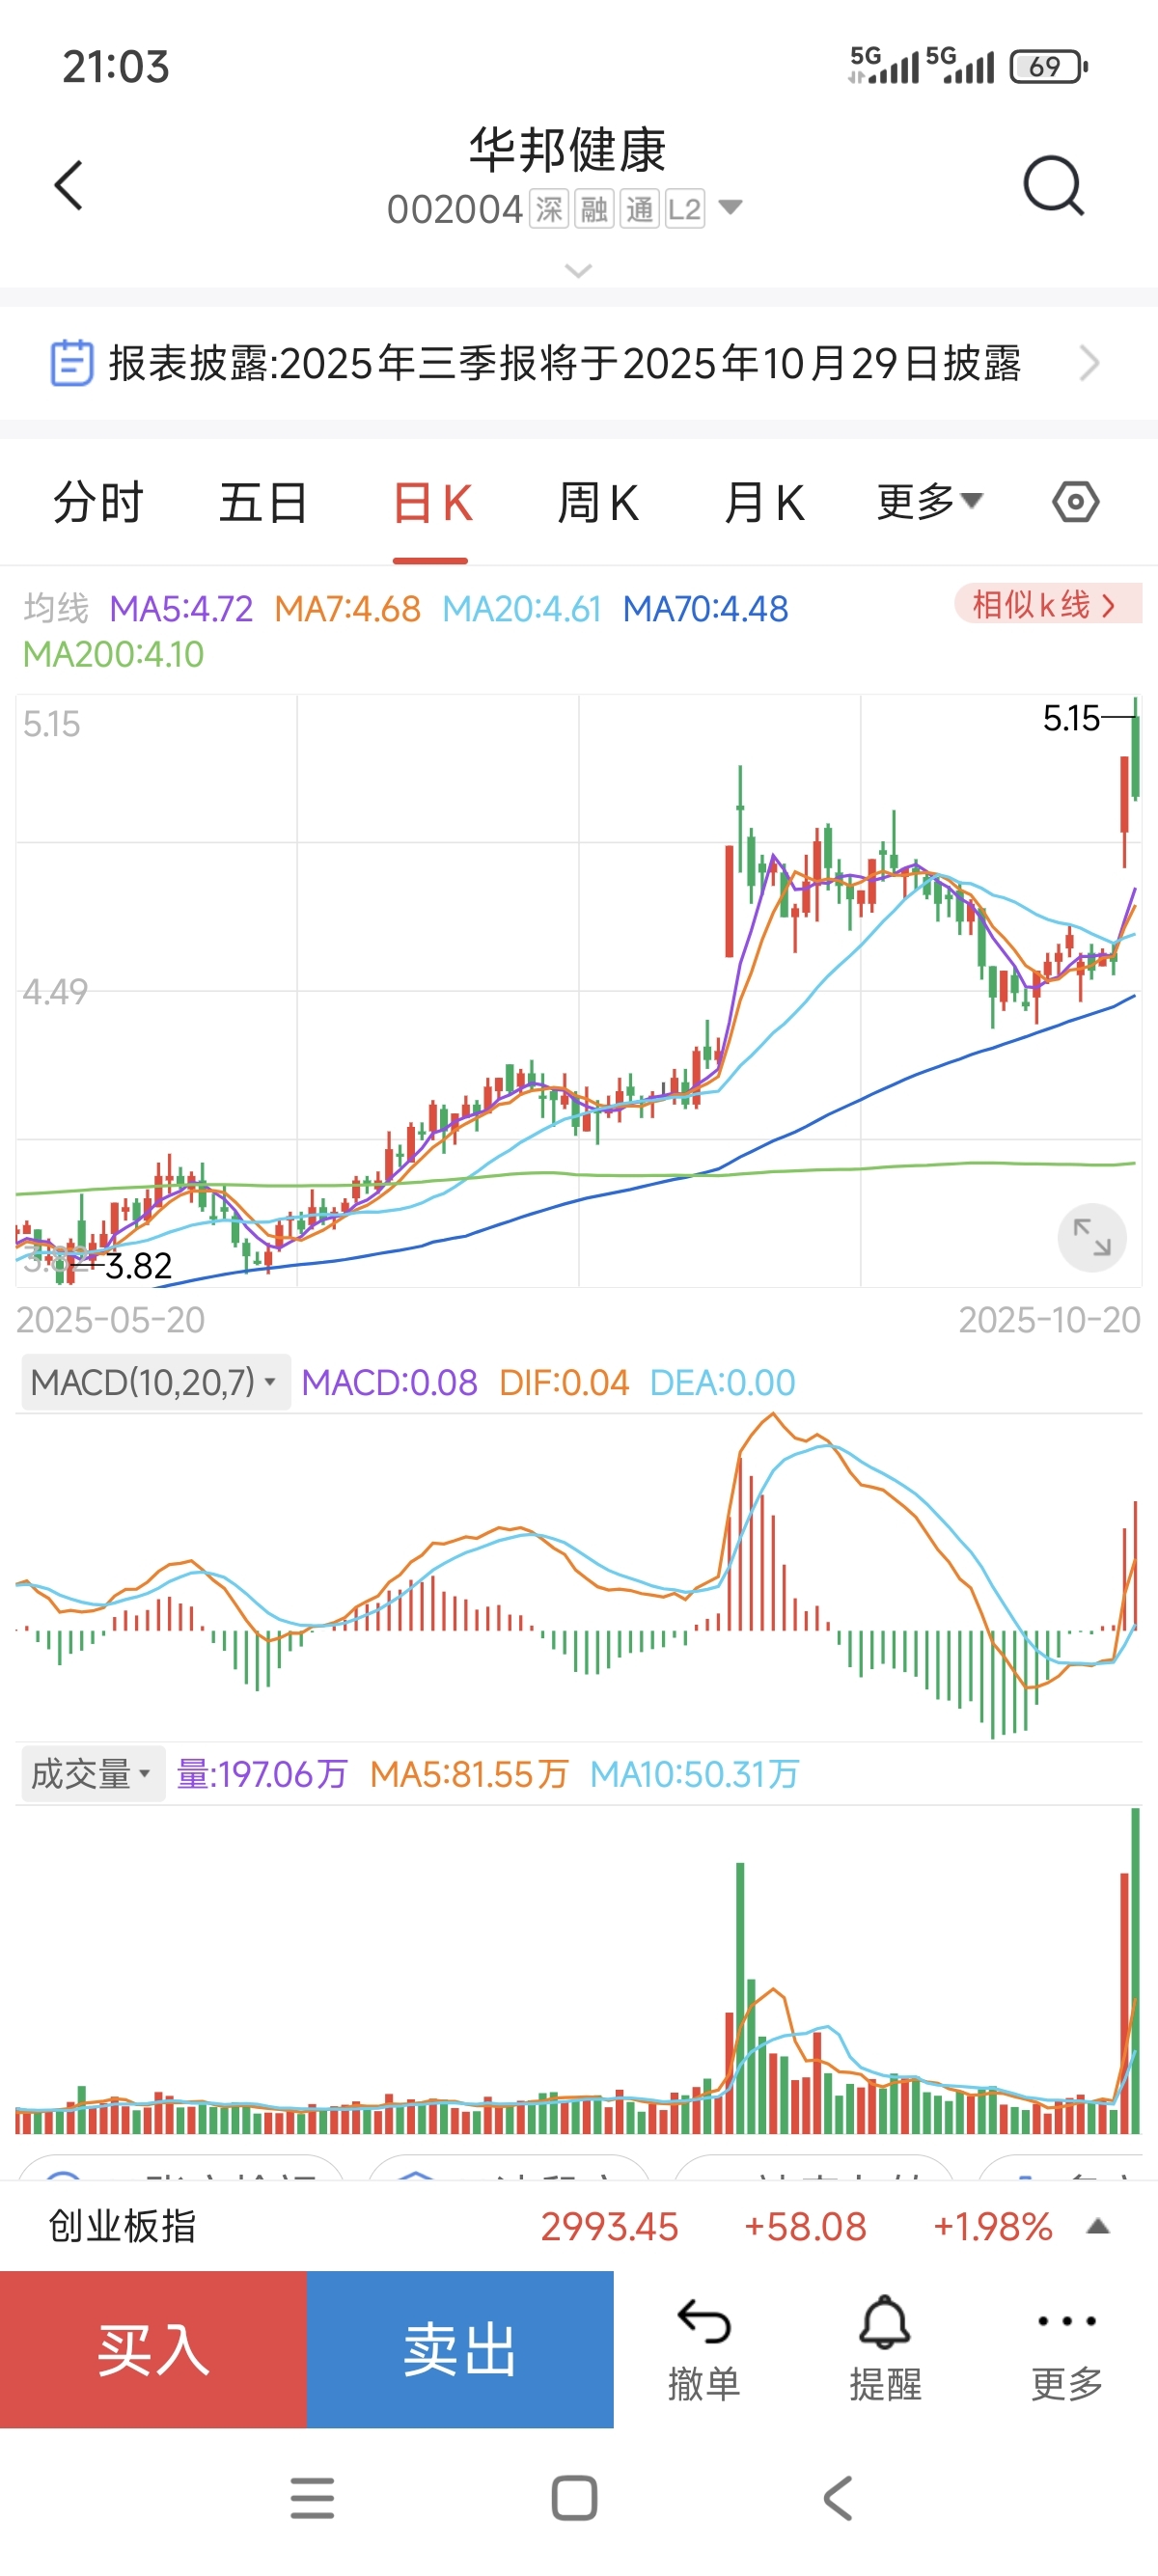
Task: Open MACD(10,20,7) indicator dropdown
Action: tap(155, 1382)
